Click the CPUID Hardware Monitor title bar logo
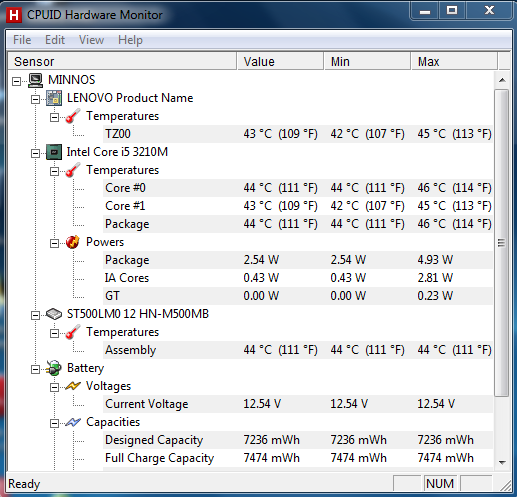 click(14, 15)
